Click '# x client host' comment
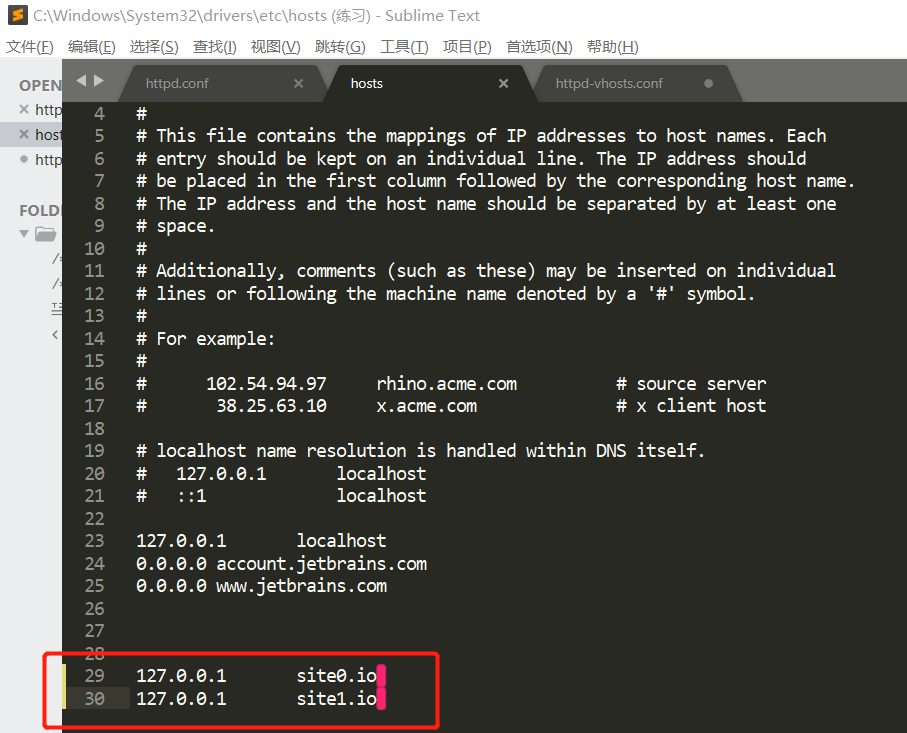Viewport: 907px width, 733px height. pyautogui.click(x=691, y=406)
